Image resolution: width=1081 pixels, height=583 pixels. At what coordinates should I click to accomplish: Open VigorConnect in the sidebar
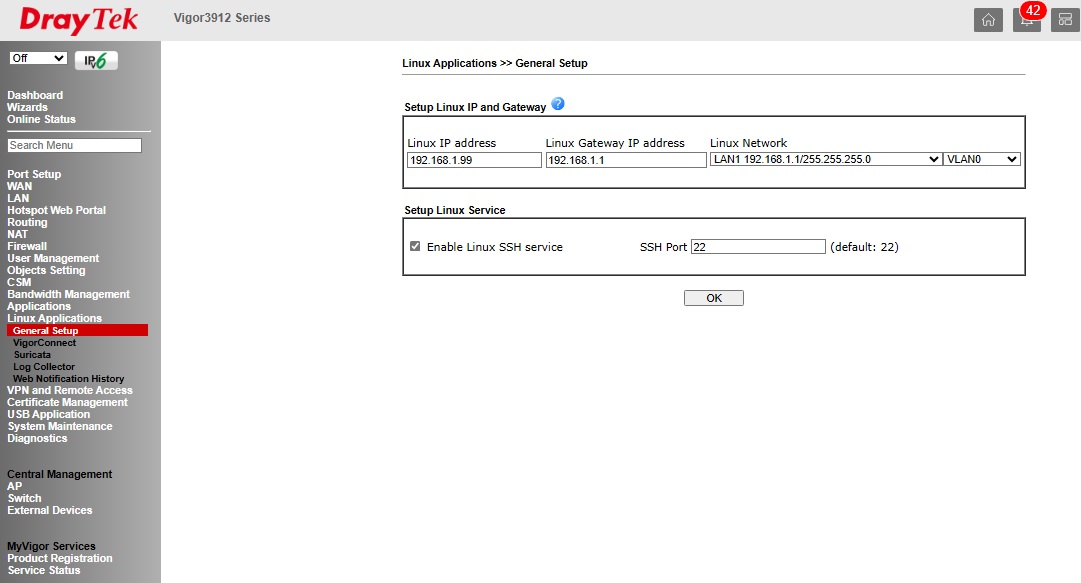click(44, 343)
